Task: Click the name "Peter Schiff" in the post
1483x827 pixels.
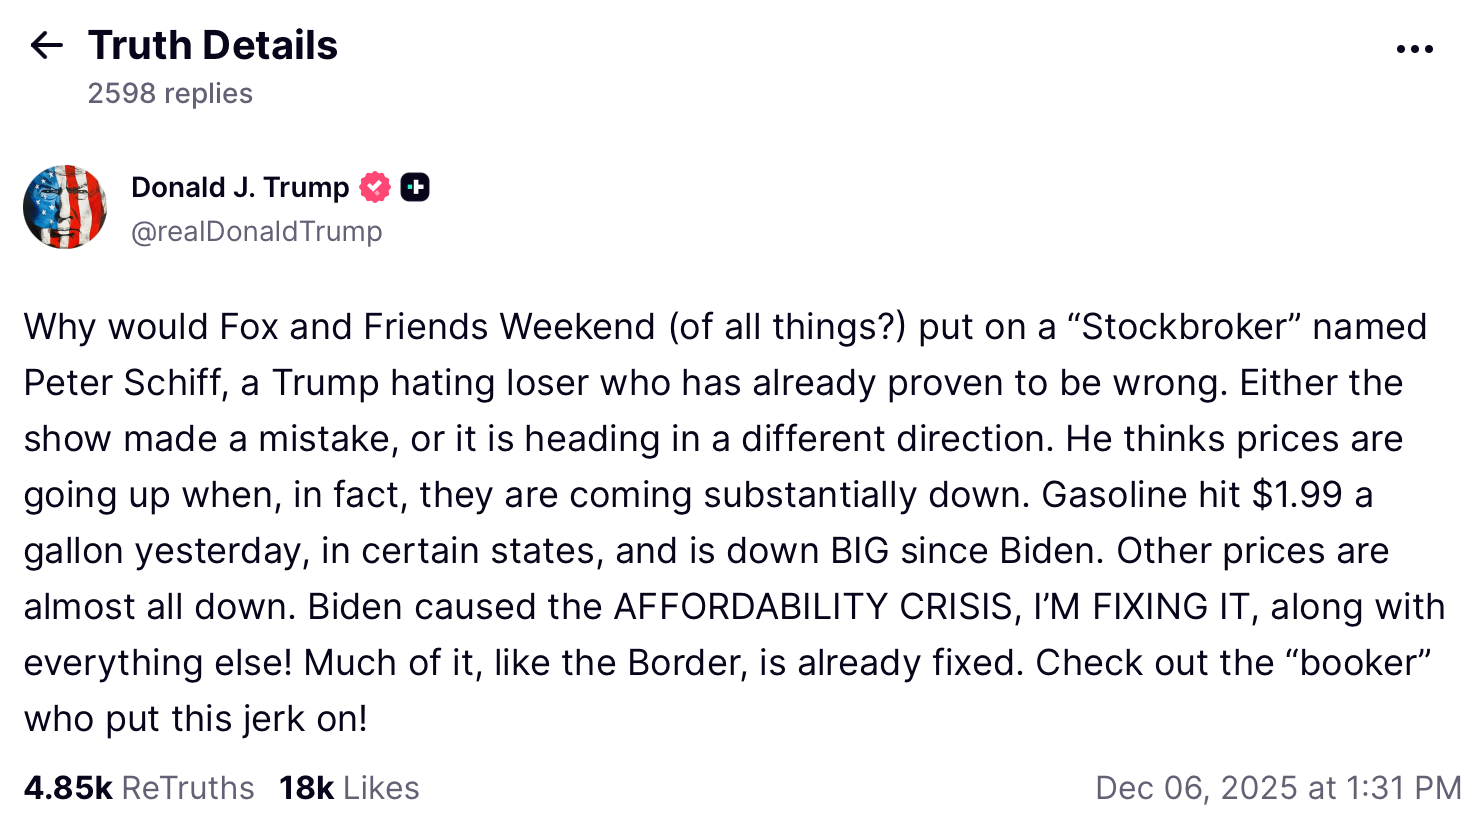Action: 124,383
